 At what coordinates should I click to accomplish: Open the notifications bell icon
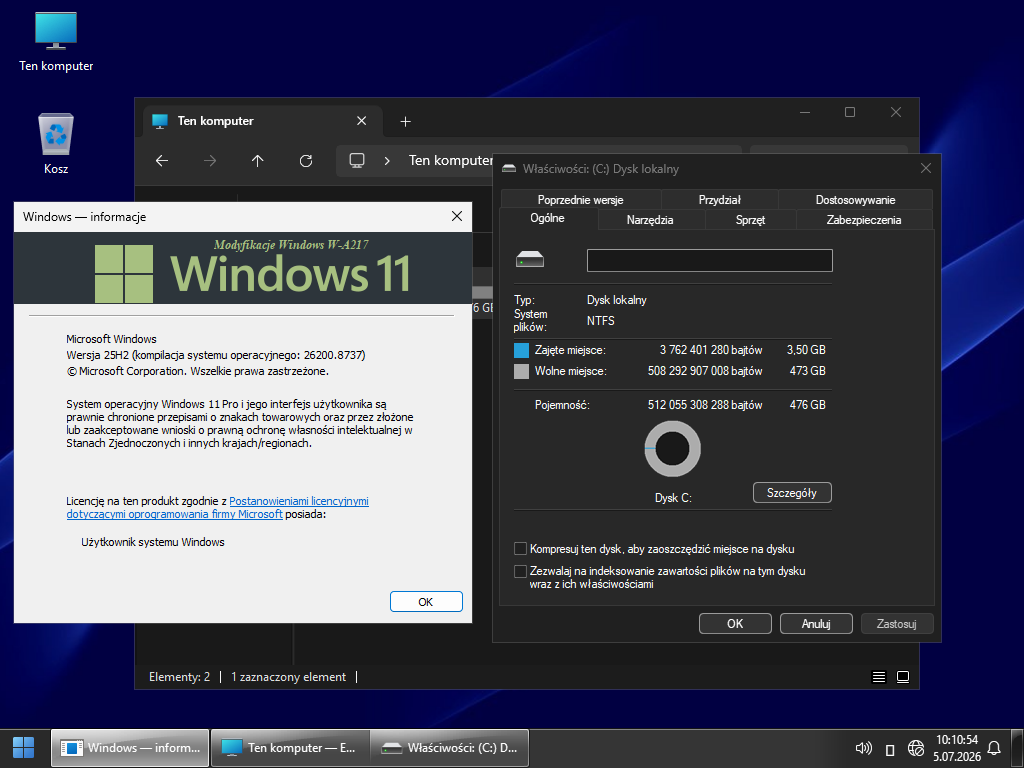(994, 748)
